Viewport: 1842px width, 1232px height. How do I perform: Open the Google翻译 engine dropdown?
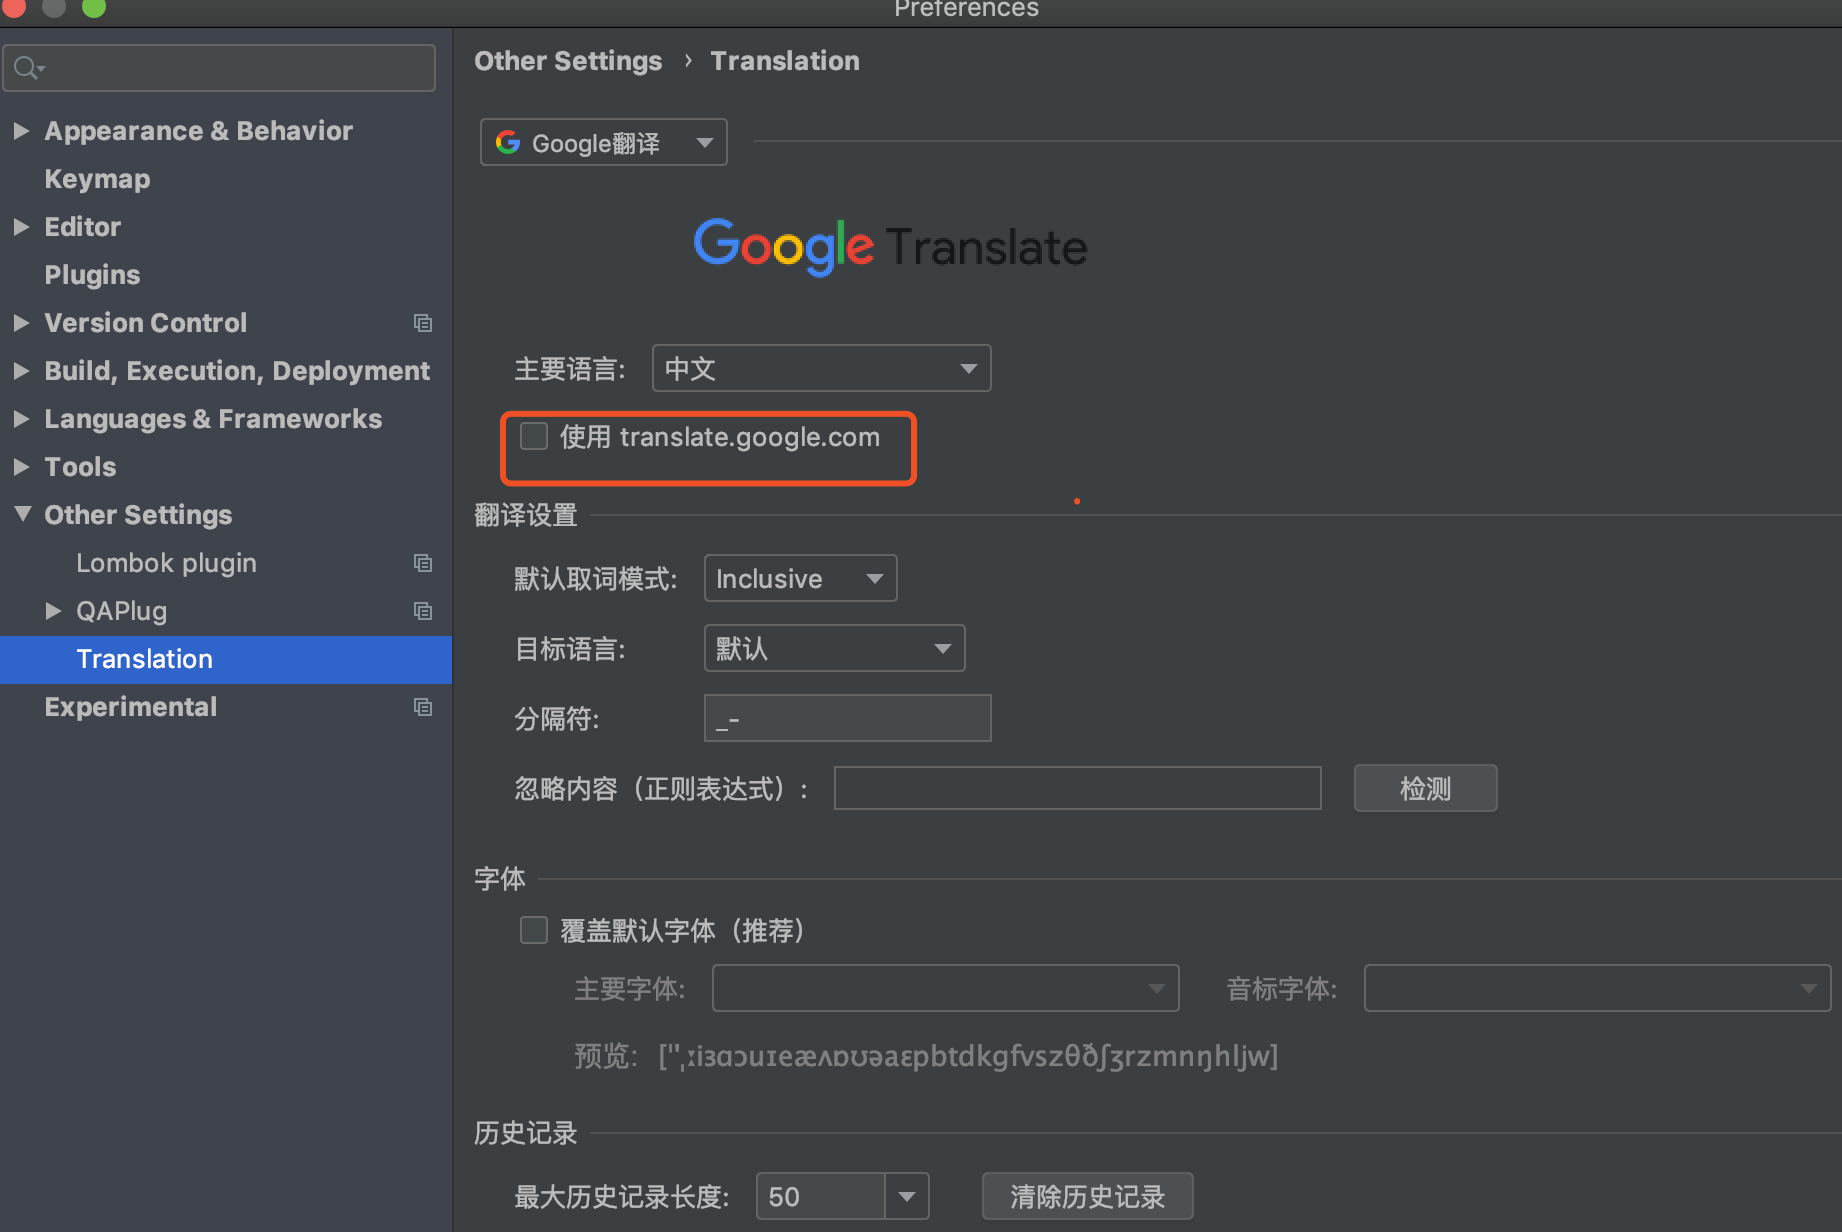703,142
